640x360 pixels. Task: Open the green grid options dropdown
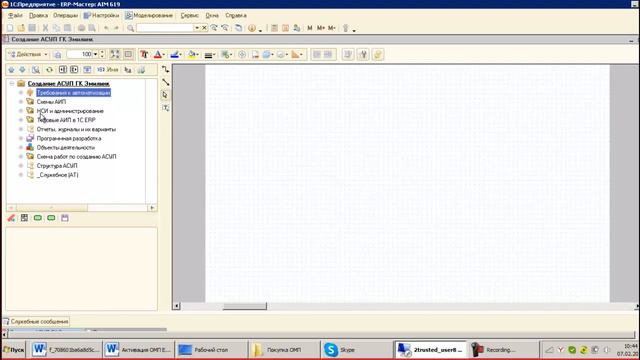click(x=226, y=54)
